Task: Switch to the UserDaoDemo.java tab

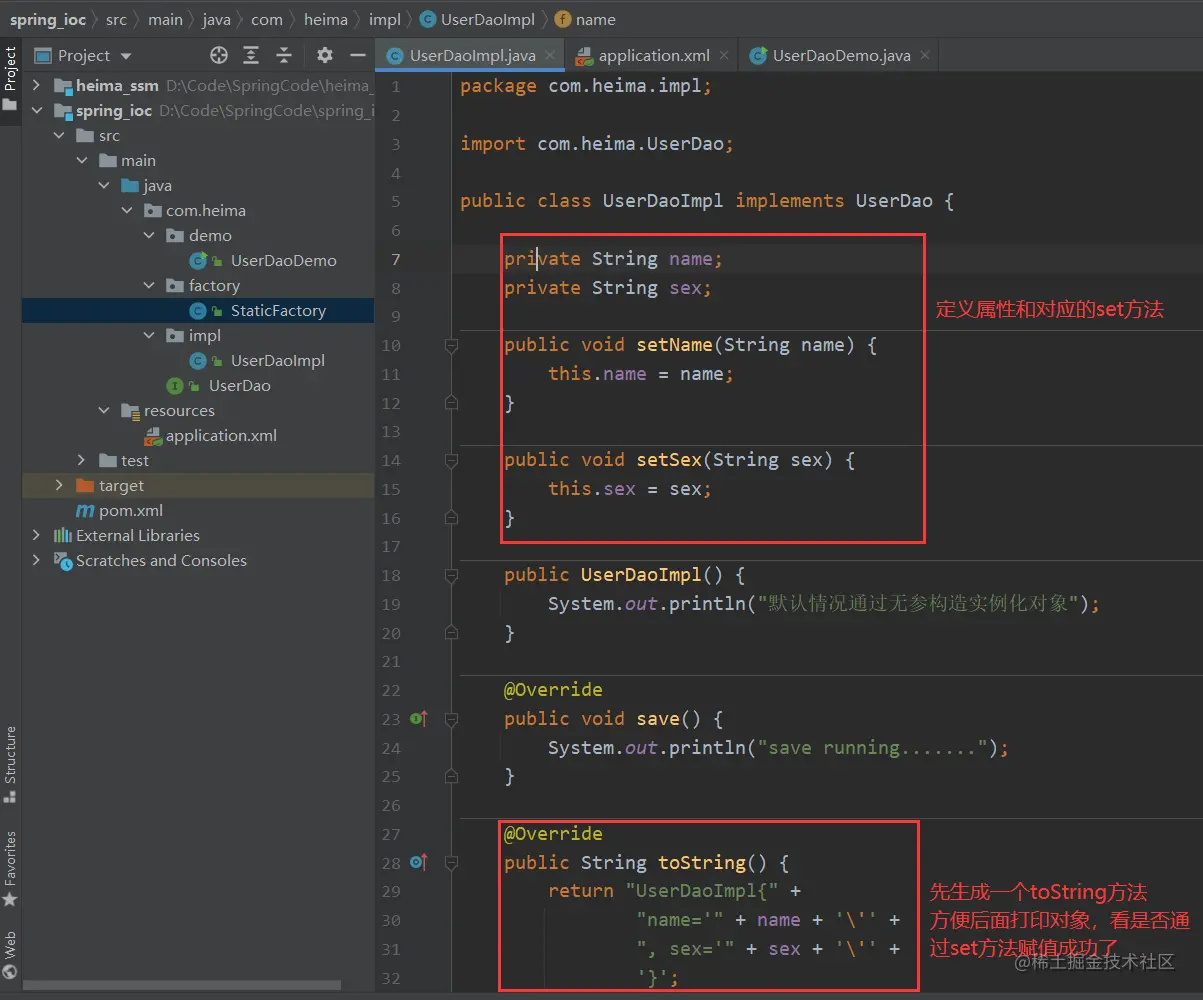Action: click(840, 56)
